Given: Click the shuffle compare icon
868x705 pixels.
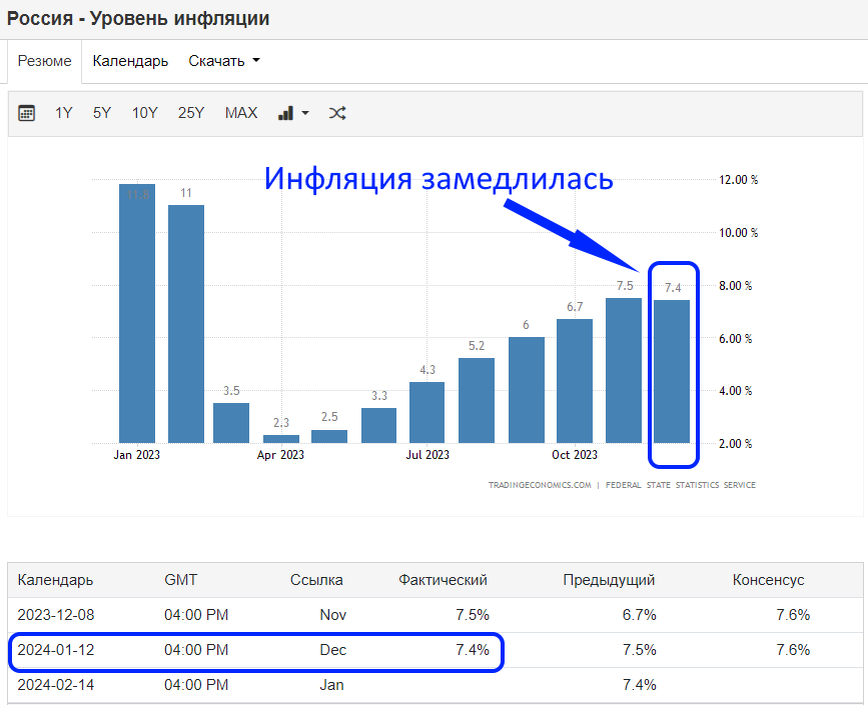Looking at the screenshot, I should tap(337, 113).
